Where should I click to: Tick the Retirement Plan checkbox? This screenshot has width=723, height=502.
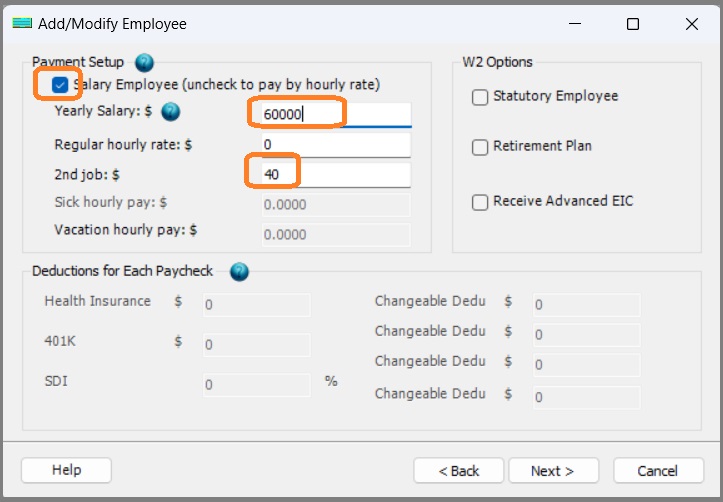tap(480, 147)
